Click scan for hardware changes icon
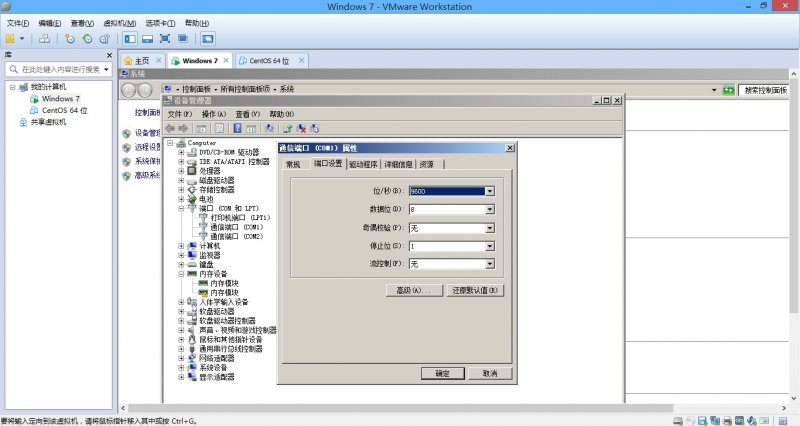The height and width of the screenshot is (426, 800). (x=269, y=129)
